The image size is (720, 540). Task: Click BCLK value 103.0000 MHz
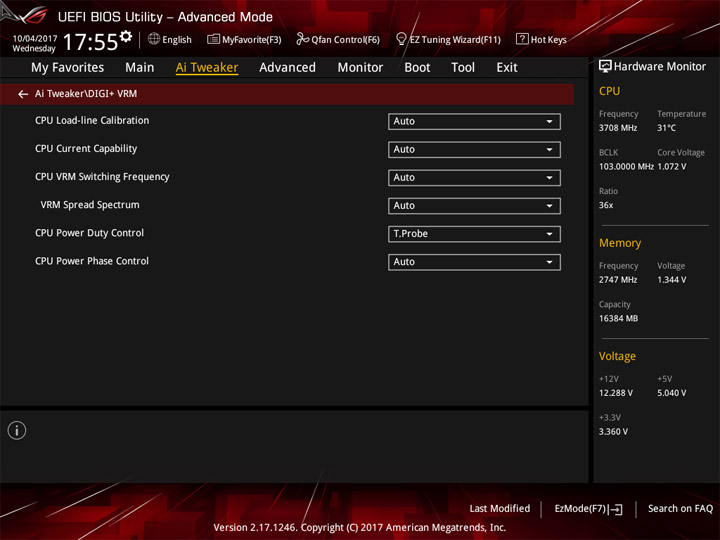coord(626,166)
